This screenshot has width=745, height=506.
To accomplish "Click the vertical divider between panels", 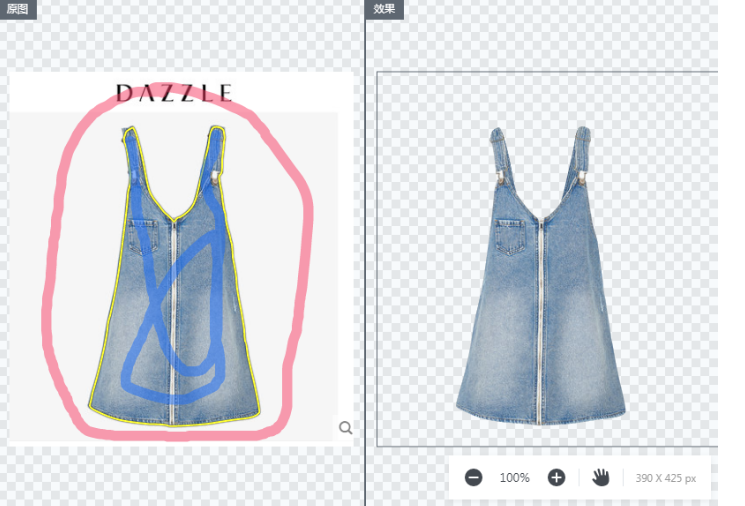I will tap(365, 250).
